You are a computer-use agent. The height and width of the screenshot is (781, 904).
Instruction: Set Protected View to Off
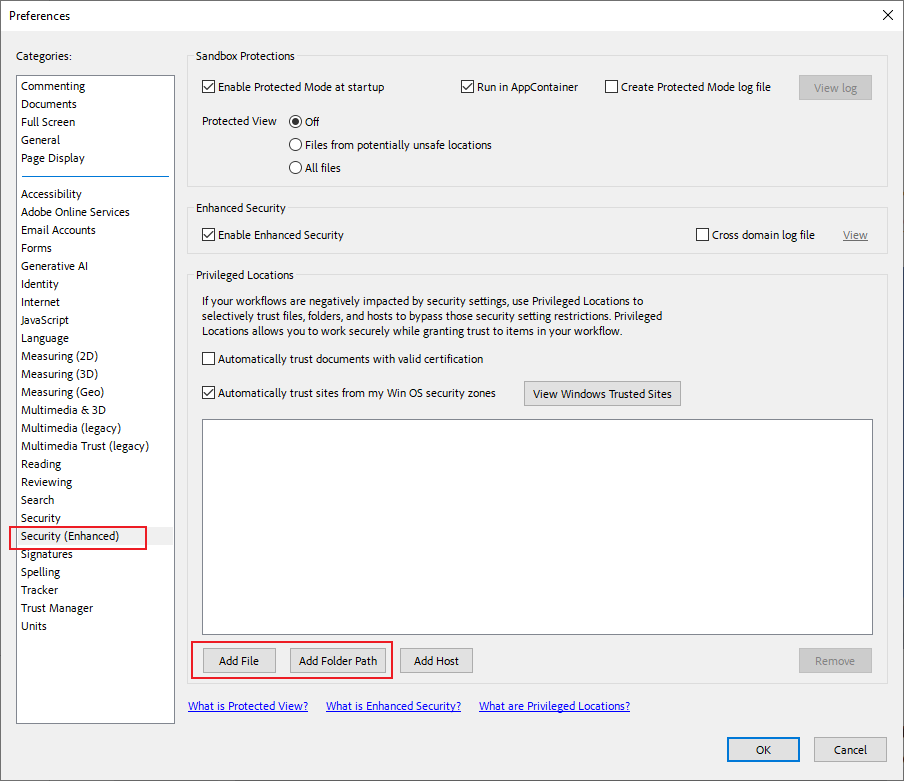coord(295,121)
